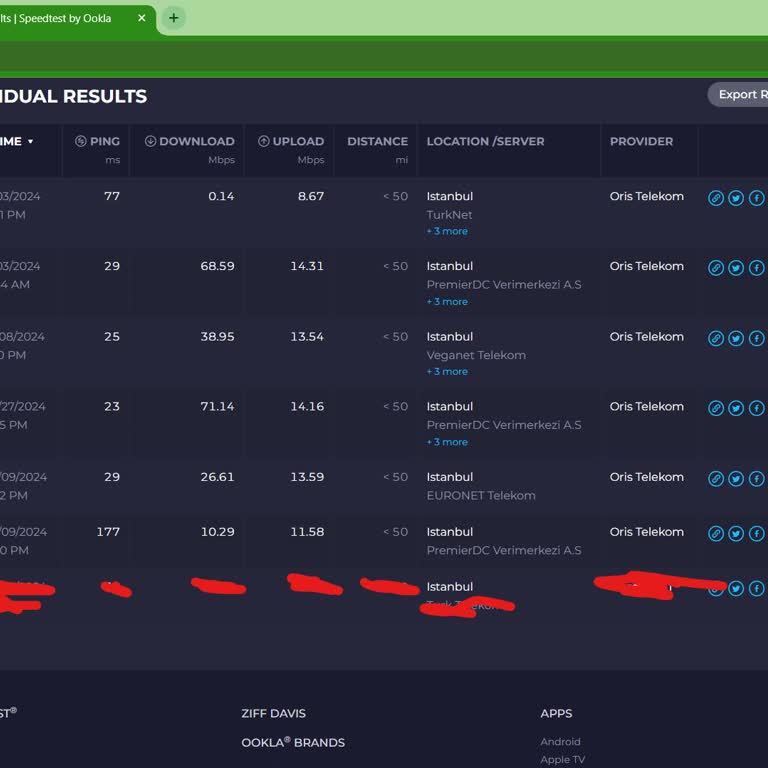Open the Android app link in the footer
The height and width of the screenshot is (768, 768).
tap(560, 742)
